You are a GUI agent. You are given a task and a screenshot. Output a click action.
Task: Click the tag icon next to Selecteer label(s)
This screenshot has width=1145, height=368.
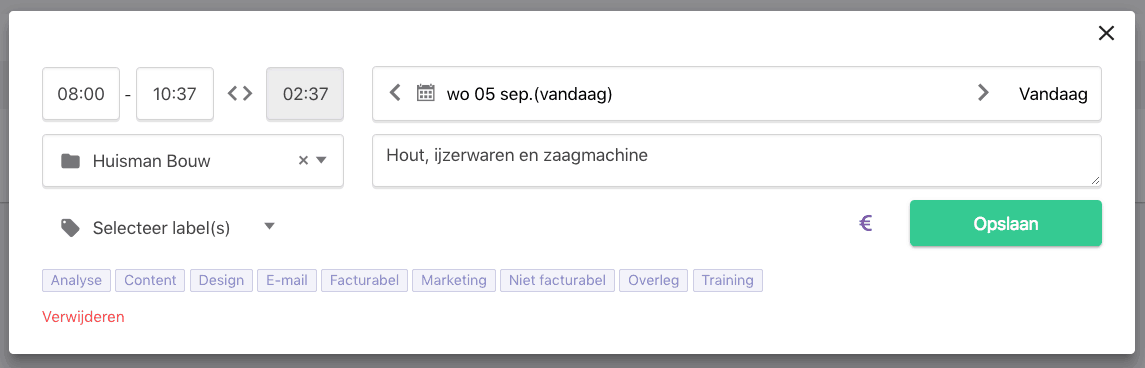(70, 228)
